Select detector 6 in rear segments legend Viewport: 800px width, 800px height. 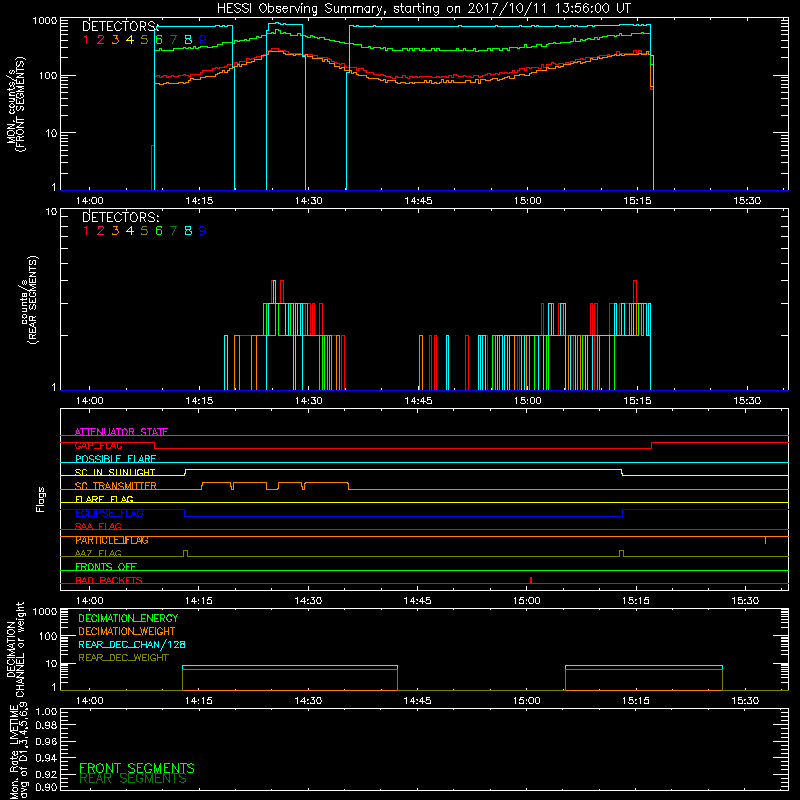point(159,231)
